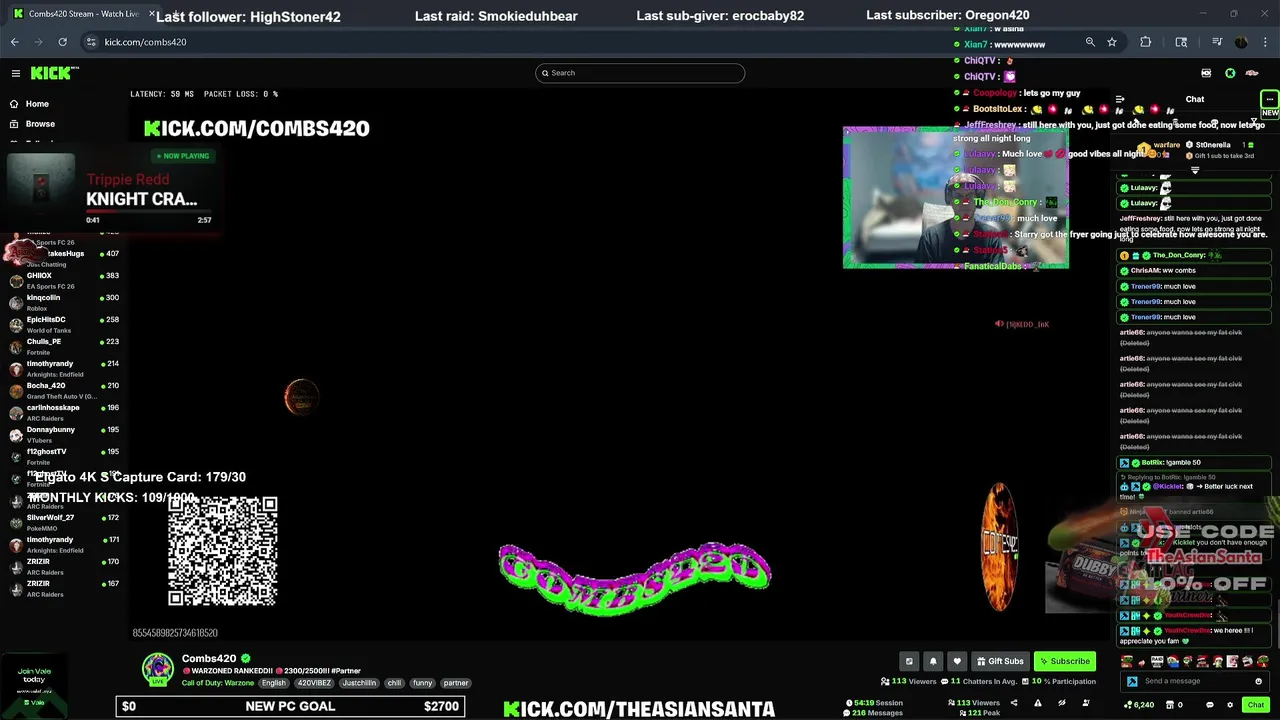Screen dimensions: 1280x720
Task: Open emoji picker in chat input
Action: (1258, 681)
